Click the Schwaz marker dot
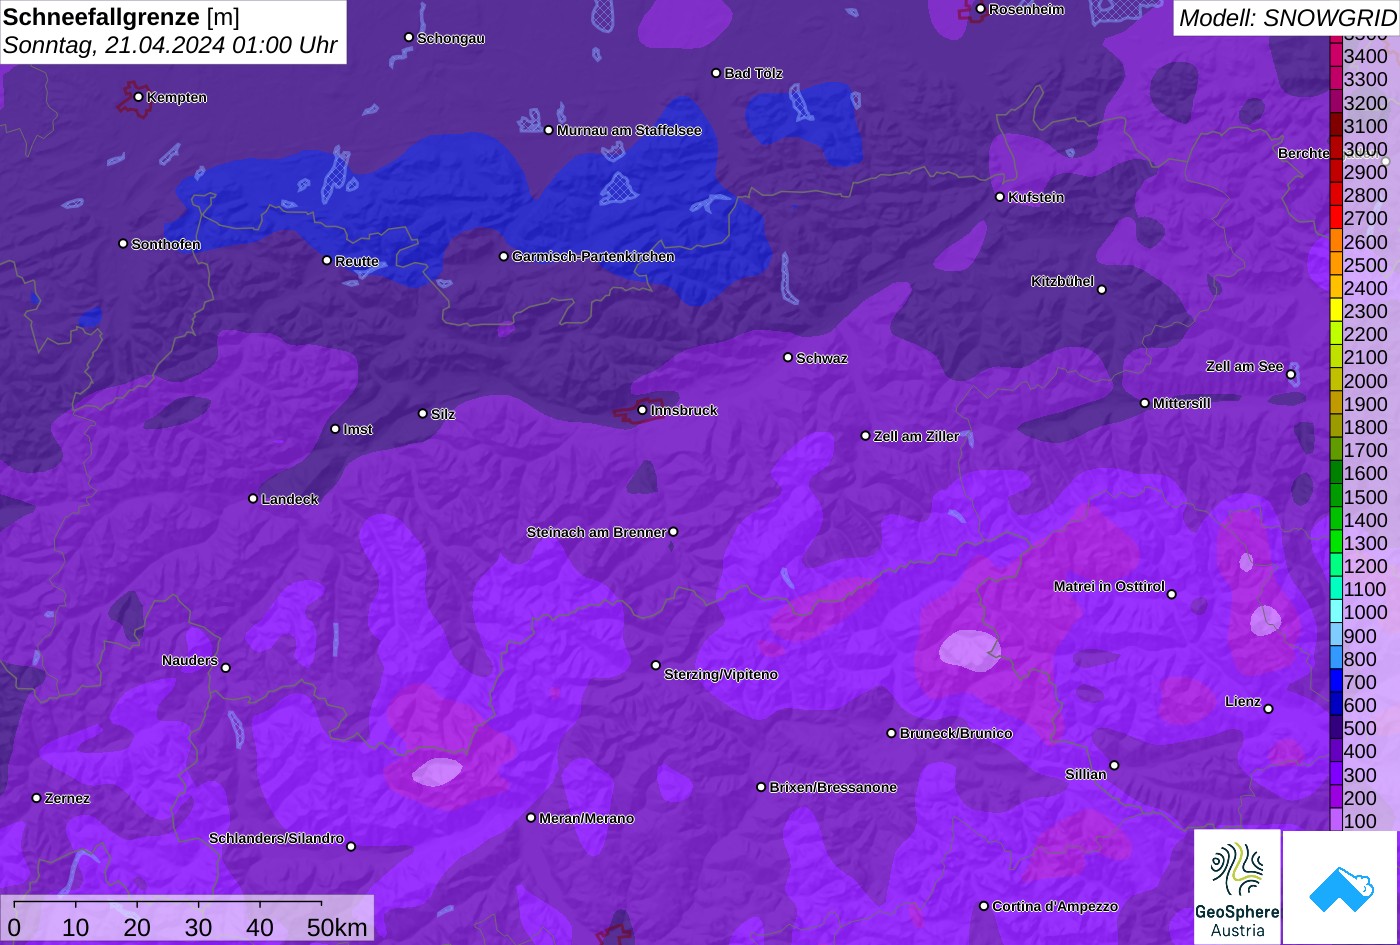Image resolution: width=1400 pixels, height=945 pixels. click(788, 357)
